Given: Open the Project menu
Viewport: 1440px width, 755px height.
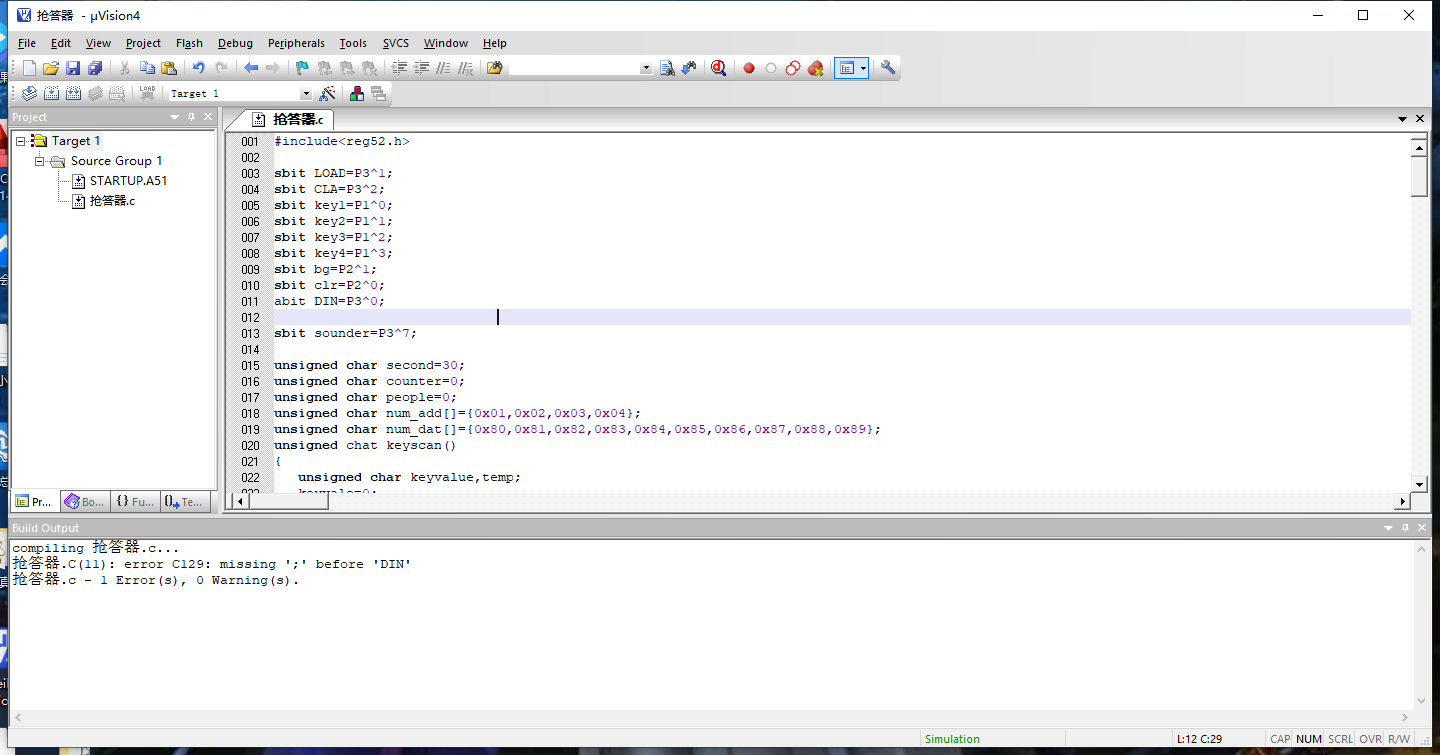Looking at the screenshot, I should point(143,43).
